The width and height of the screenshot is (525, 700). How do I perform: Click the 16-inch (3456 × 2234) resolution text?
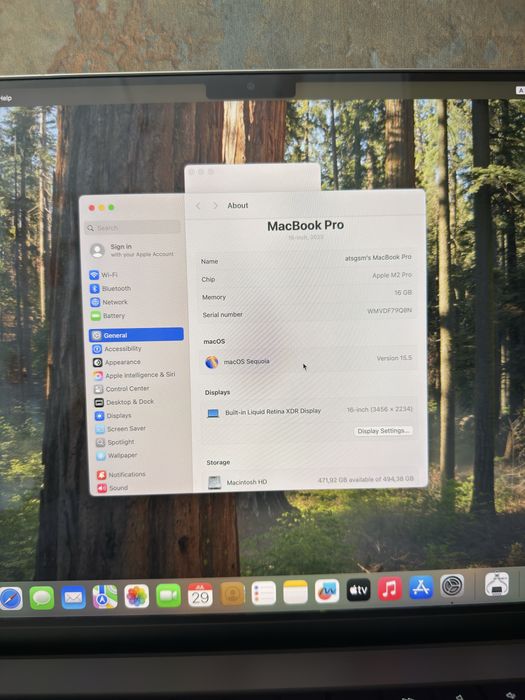tap(379, 409)
